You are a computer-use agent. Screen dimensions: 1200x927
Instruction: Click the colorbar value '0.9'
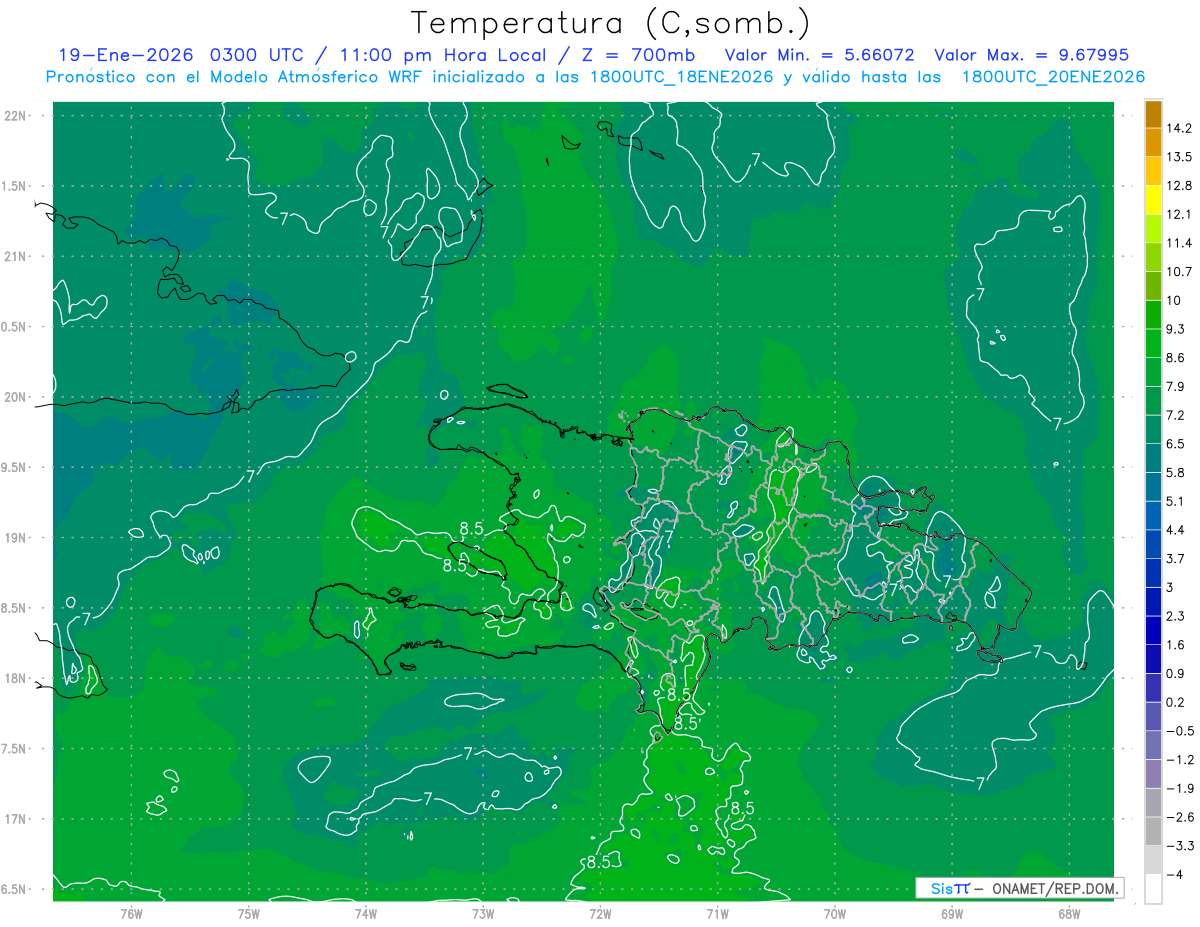(x=1177, y=673)
